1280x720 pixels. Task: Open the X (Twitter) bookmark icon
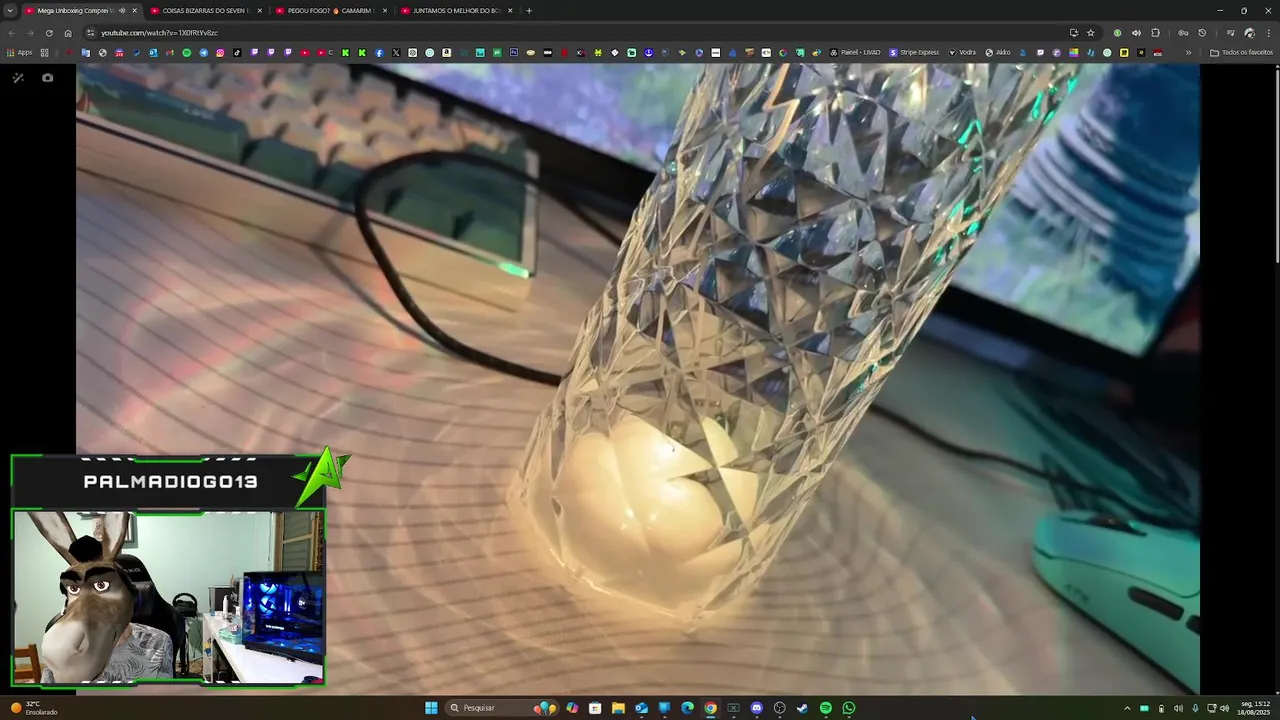point(396,52)
